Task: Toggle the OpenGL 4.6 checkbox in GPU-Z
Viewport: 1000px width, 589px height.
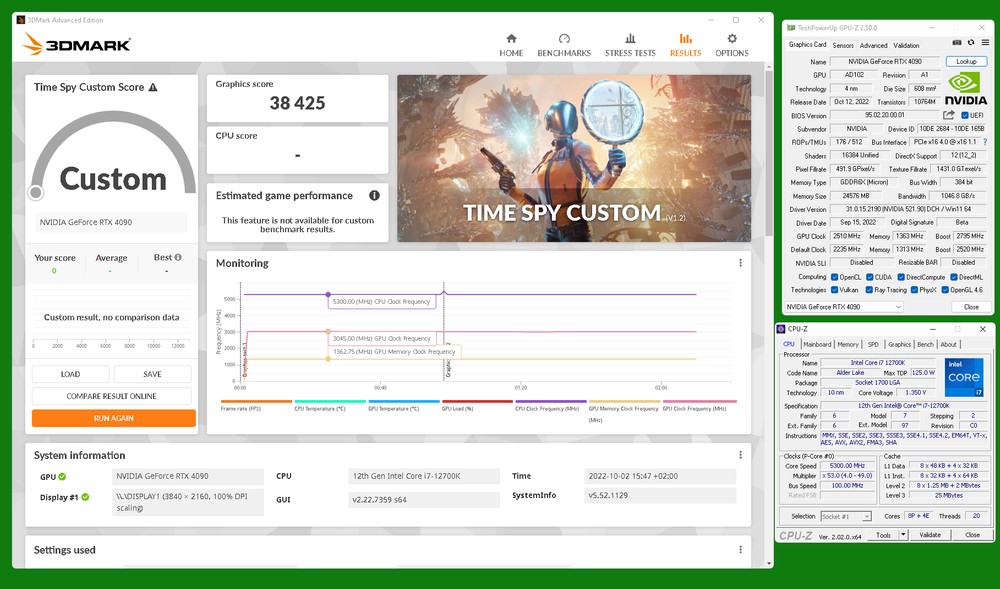Action: click(945, 290)
